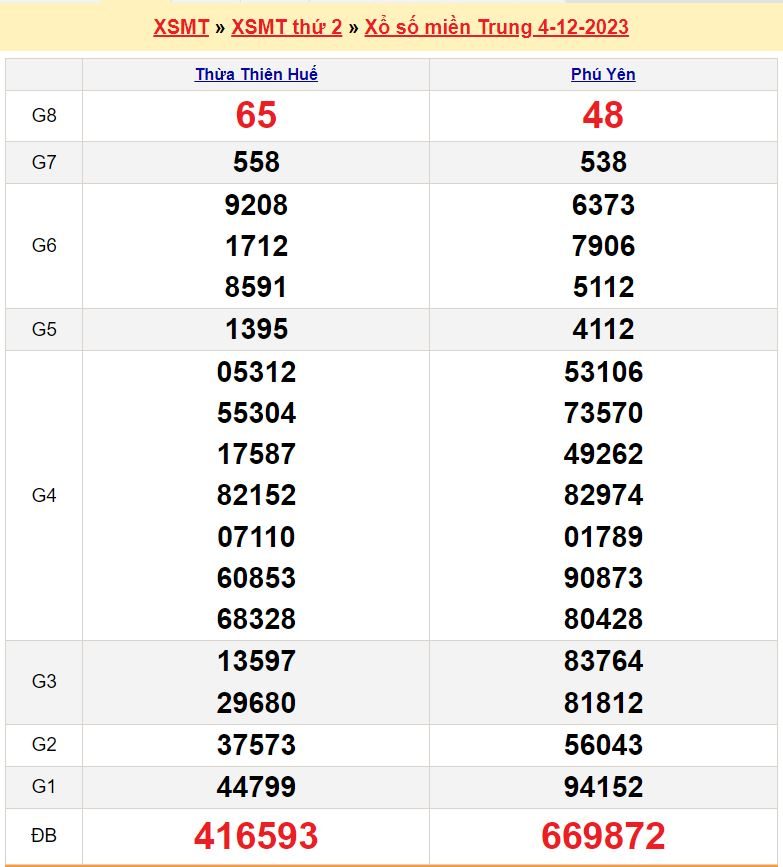Select Phú Yên G8 number 48

(603, 116)
